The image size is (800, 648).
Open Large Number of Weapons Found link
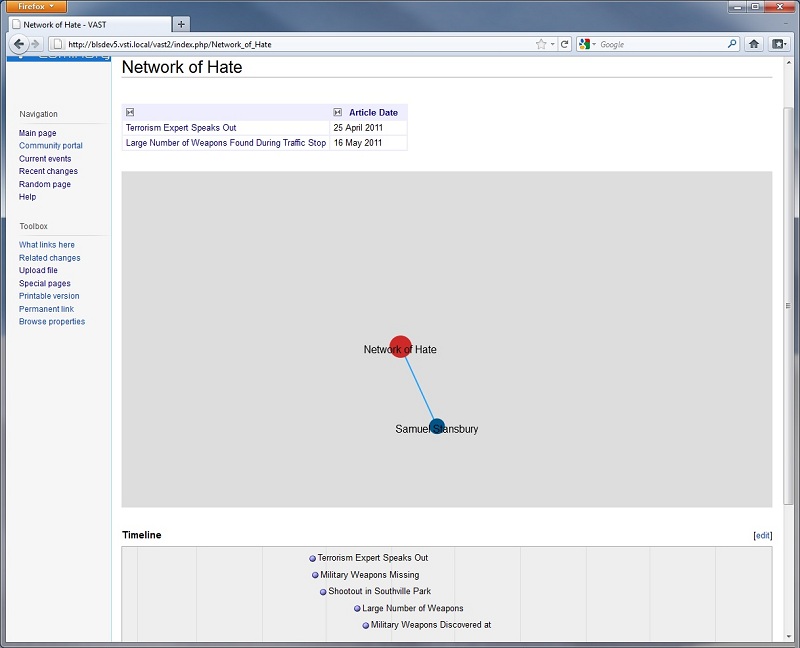(x=226, y=143)
